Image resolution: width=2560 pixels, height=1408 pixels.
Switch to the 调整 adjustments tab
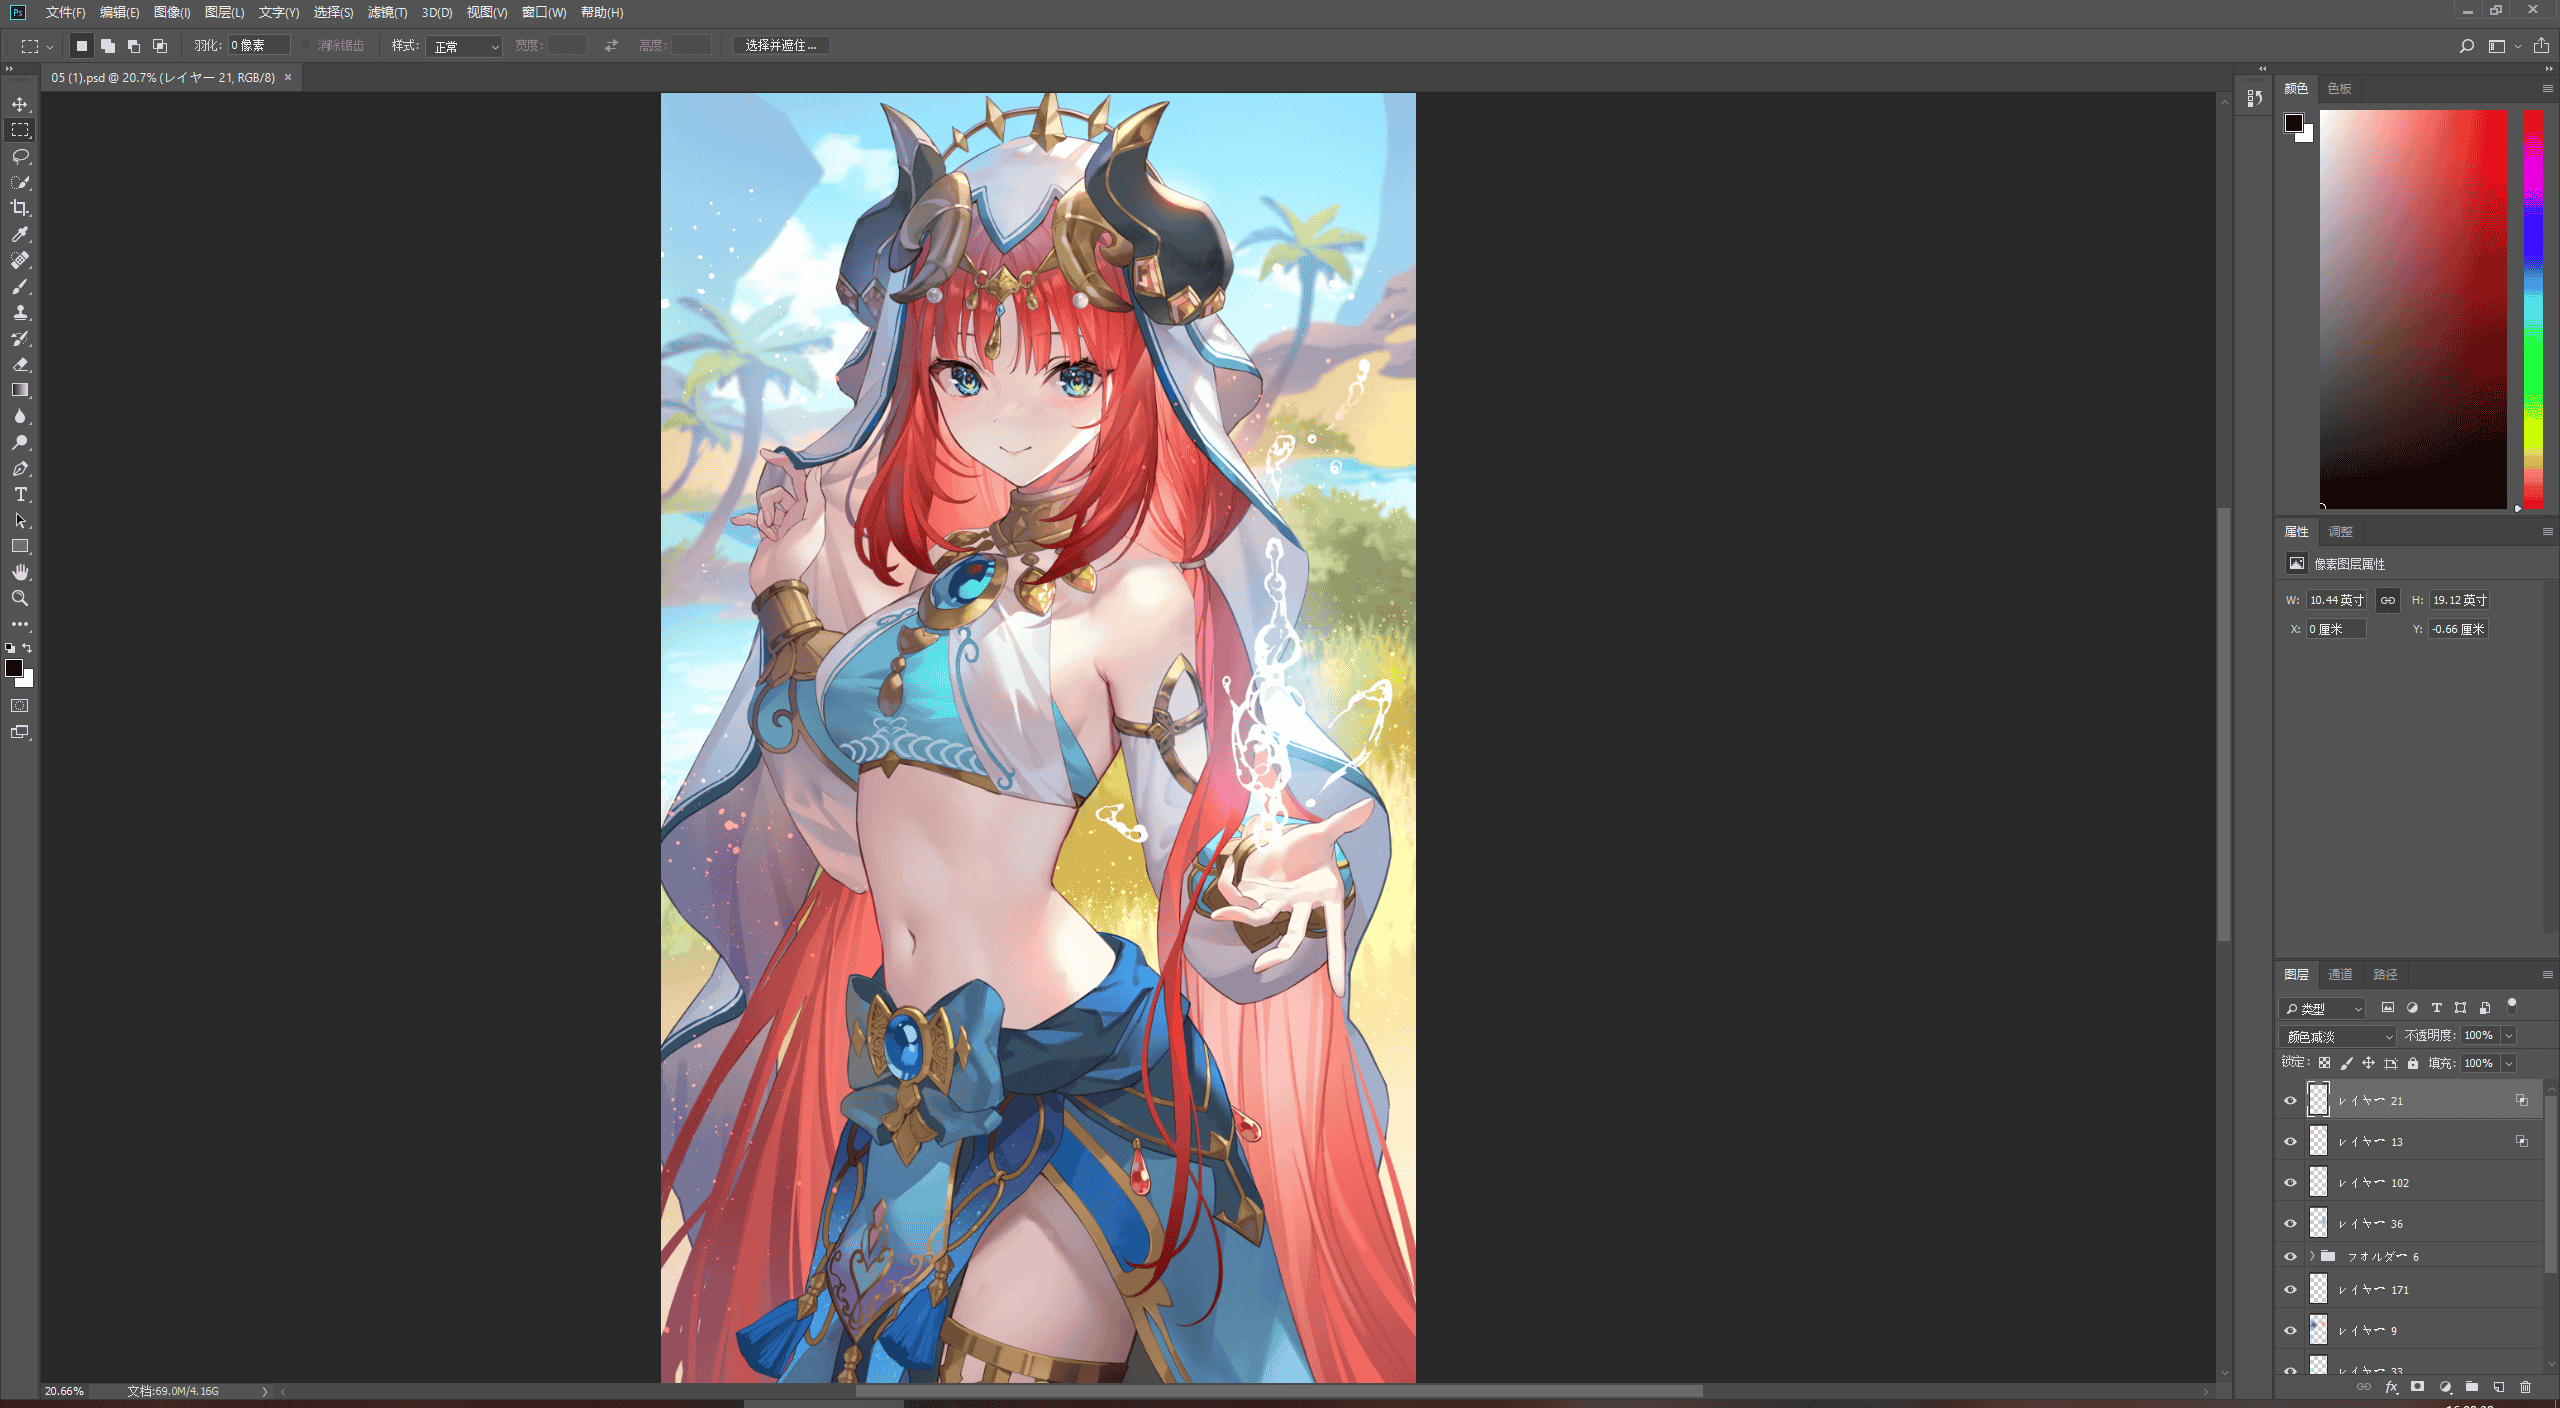(x=2340, y=532)
